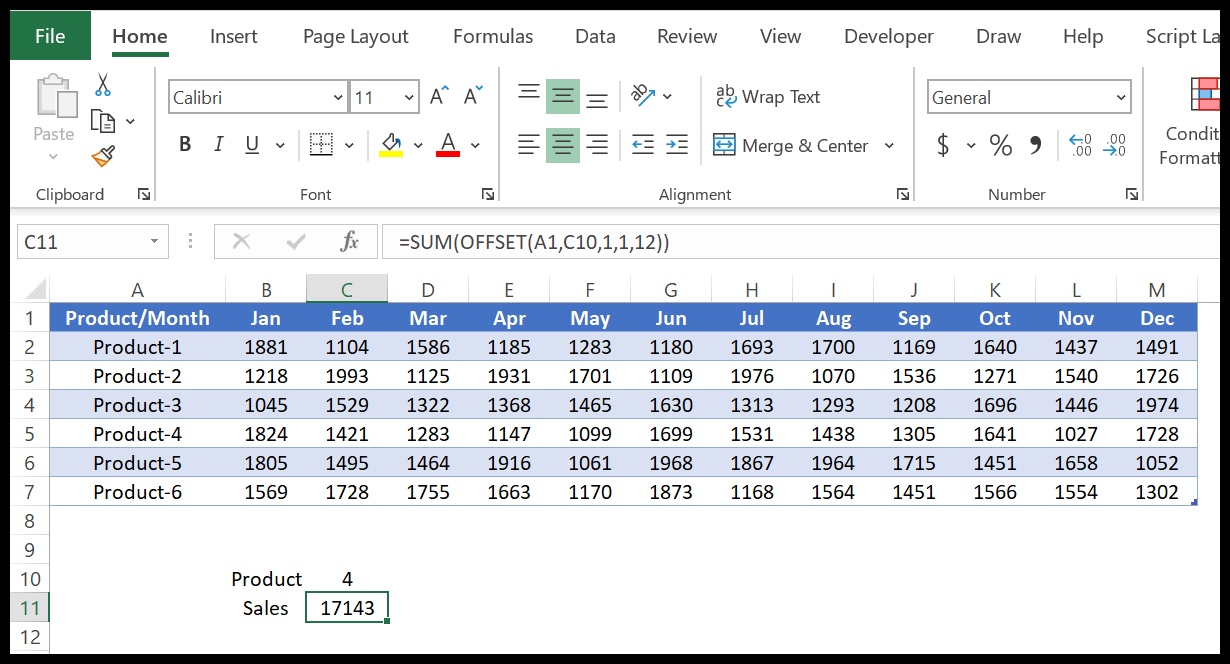Apply percent style with the Percent icon
The width and height of the screenshot is (1230, 664).
click(1000, 145)
